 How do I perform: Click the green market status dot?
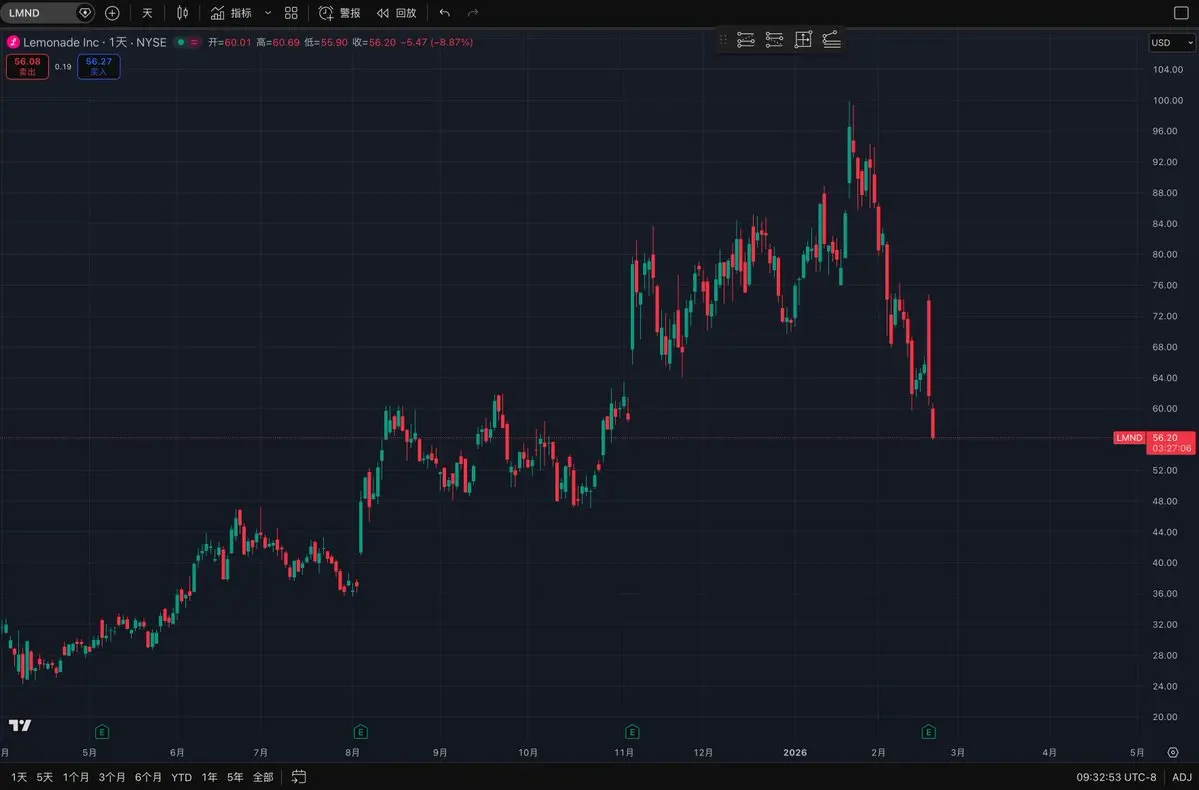point(181,42)
